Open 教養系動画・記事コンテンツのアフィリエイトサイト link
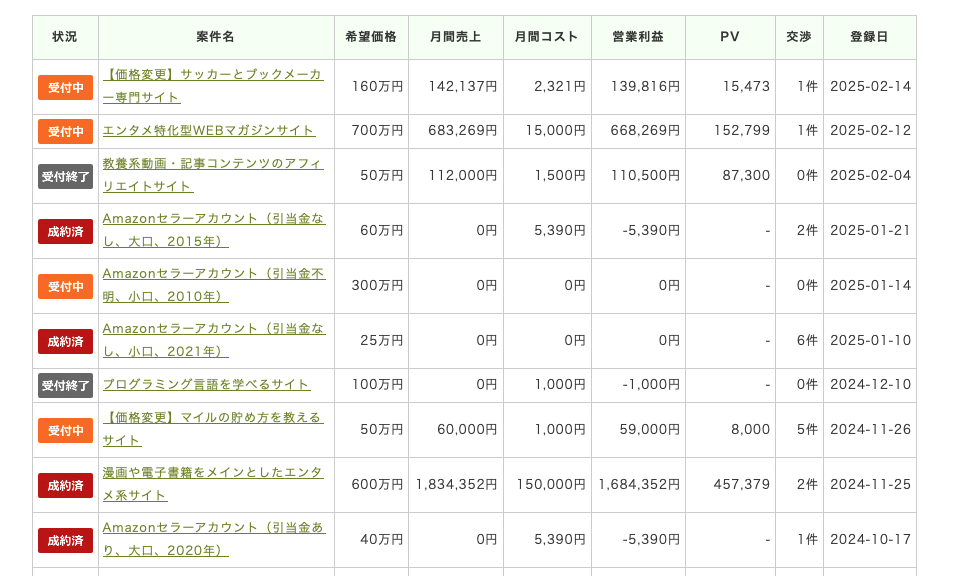963x576 pixels. [x=212, y=164]
